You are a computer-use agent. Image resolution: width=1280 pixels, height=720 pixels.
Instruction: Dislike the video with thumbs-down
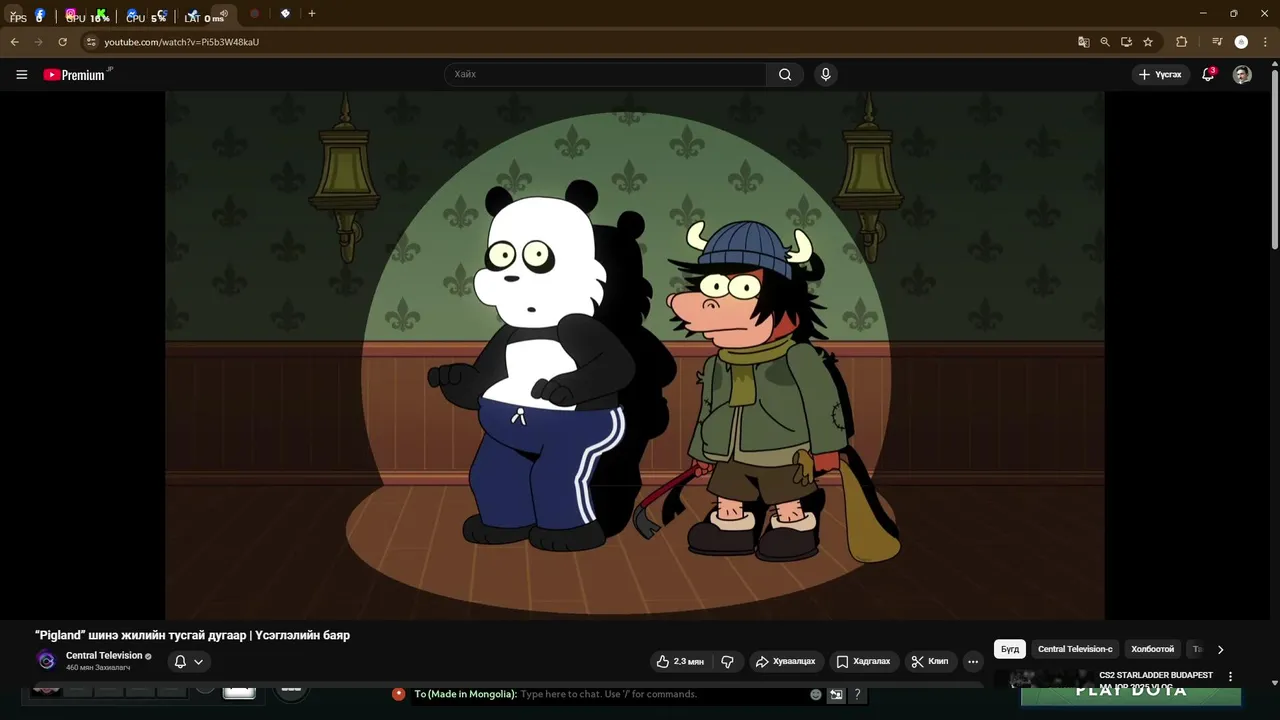click(x=728, y=661)
